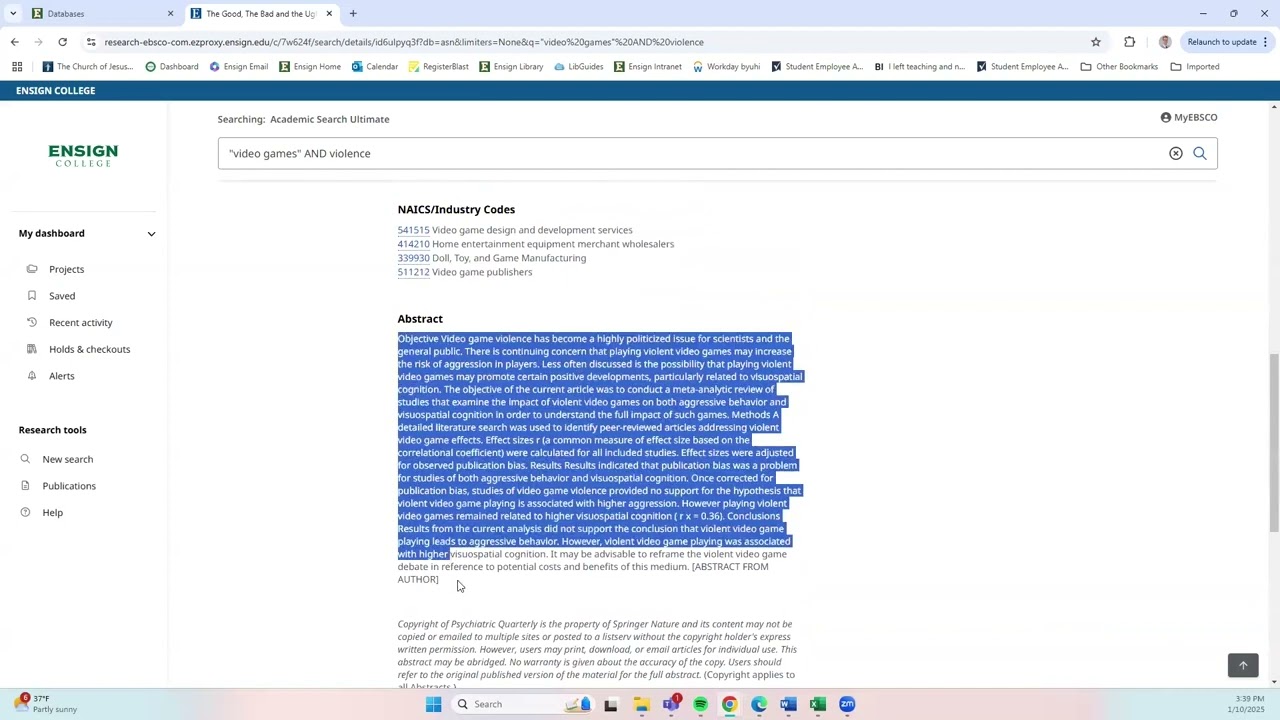Open Chrome apps grid in bookmarks bar
1280x720 pixels.
[x=17, y=67]
